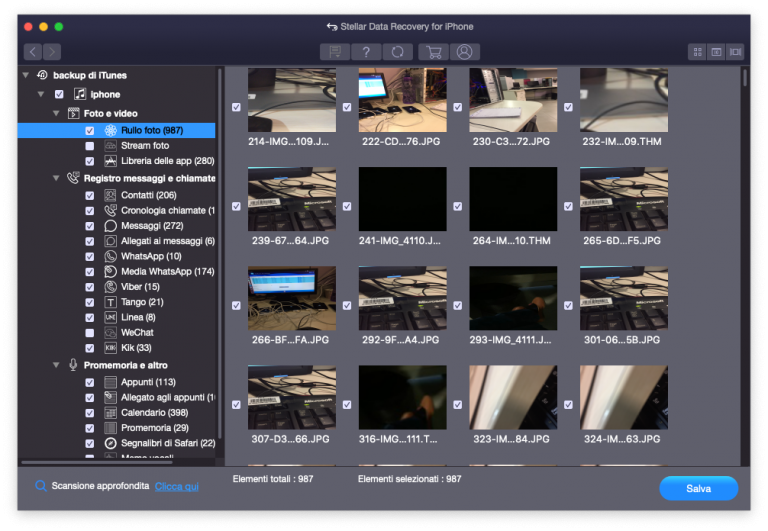This screenshot has width=768, height=531.
Task: Open Viber (15) category
Action: (x=140, y=287)
